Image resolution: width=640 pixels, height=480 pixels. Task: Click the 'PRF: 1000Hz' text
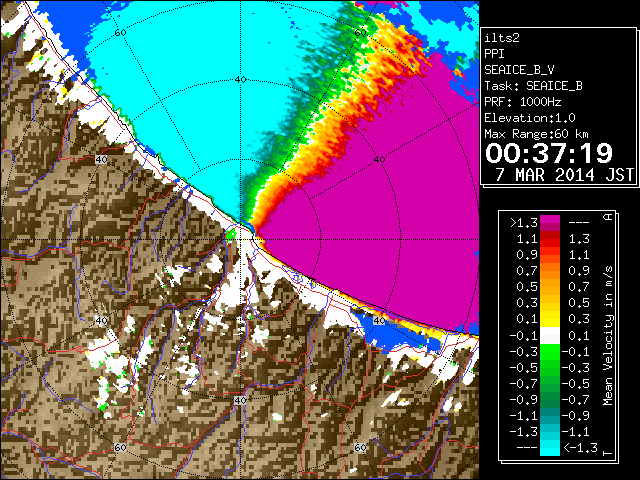point(522,102)
